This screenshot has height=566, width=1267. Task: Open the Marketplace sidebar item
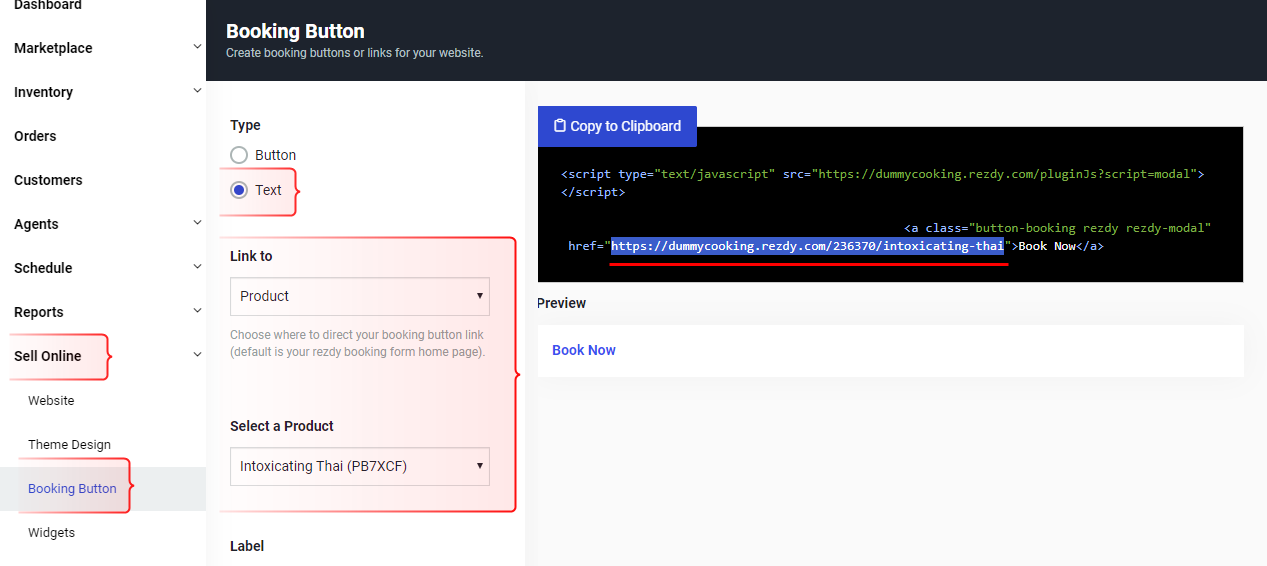[53, 48]
